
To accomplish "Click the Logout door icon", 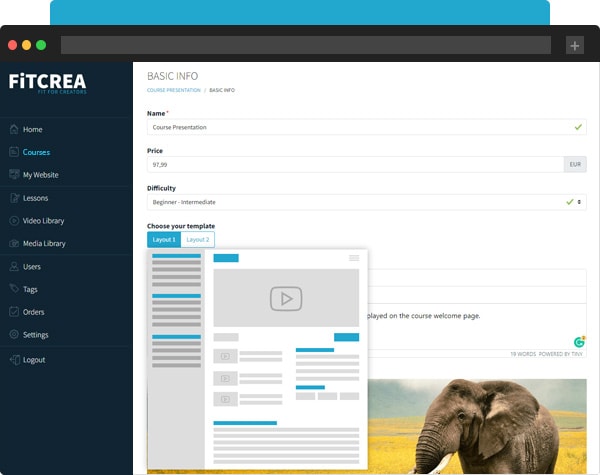I will (x=15, y=360).
